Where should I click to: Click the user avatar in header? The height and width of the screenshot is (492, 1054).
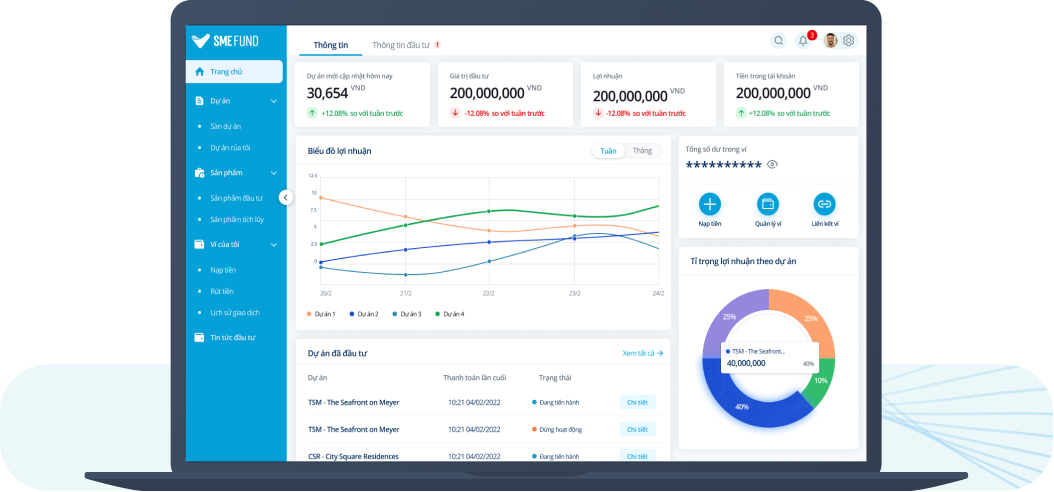[x=830, y=41]
